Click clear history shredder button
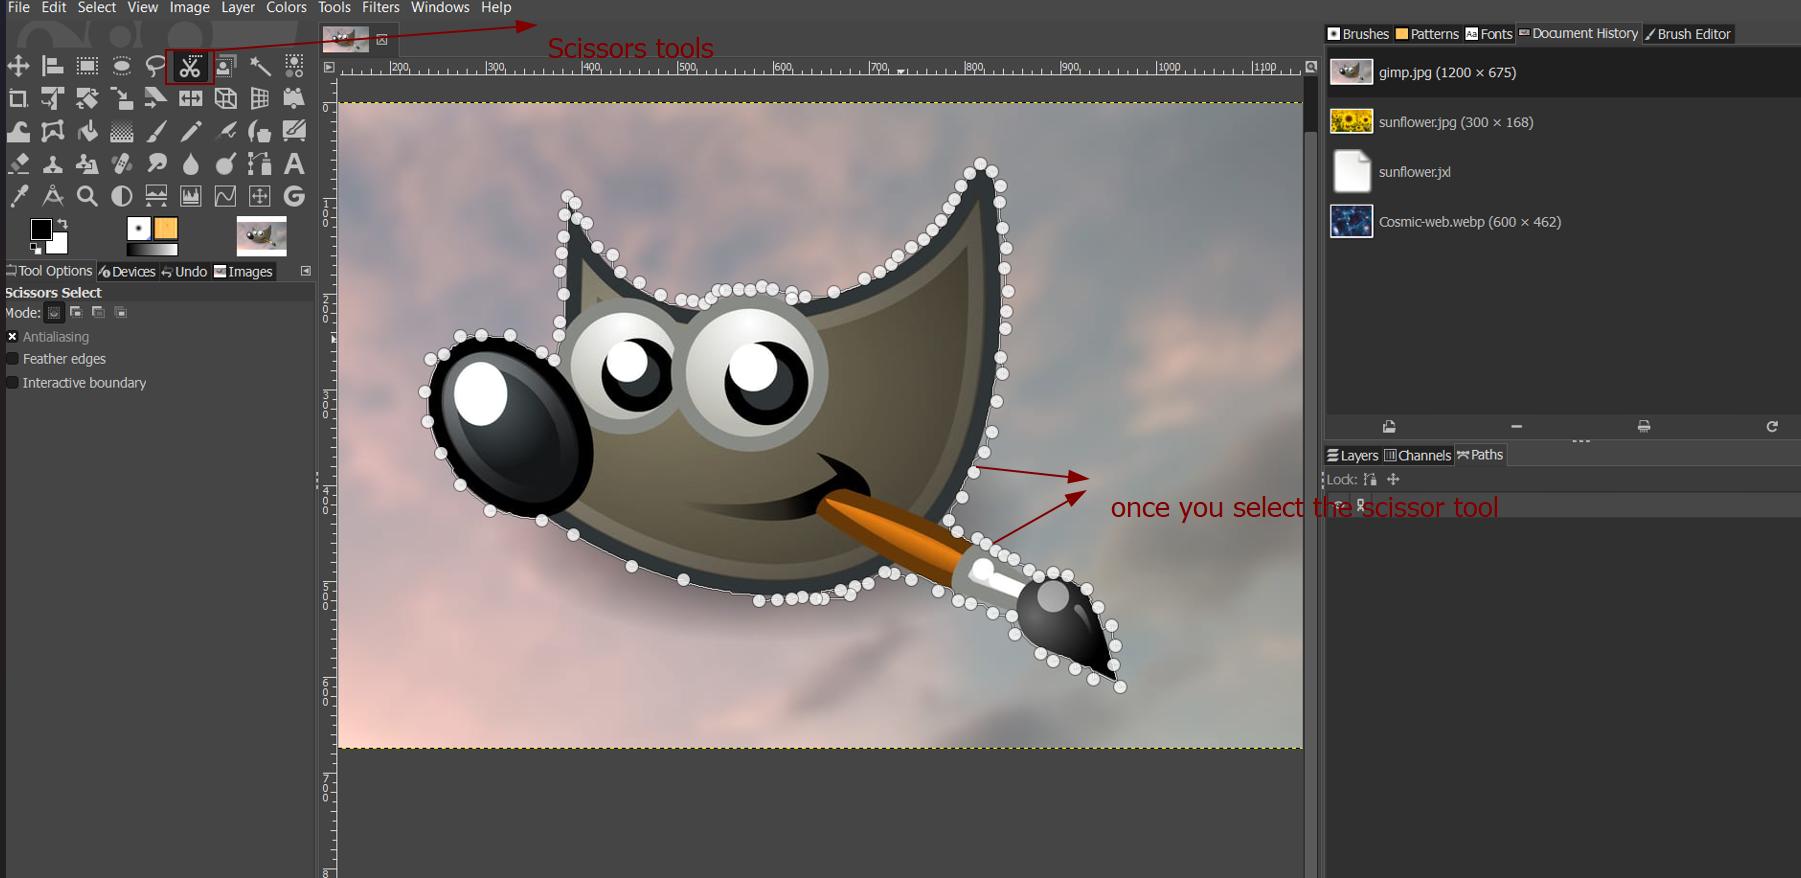 coord(1644,427)
